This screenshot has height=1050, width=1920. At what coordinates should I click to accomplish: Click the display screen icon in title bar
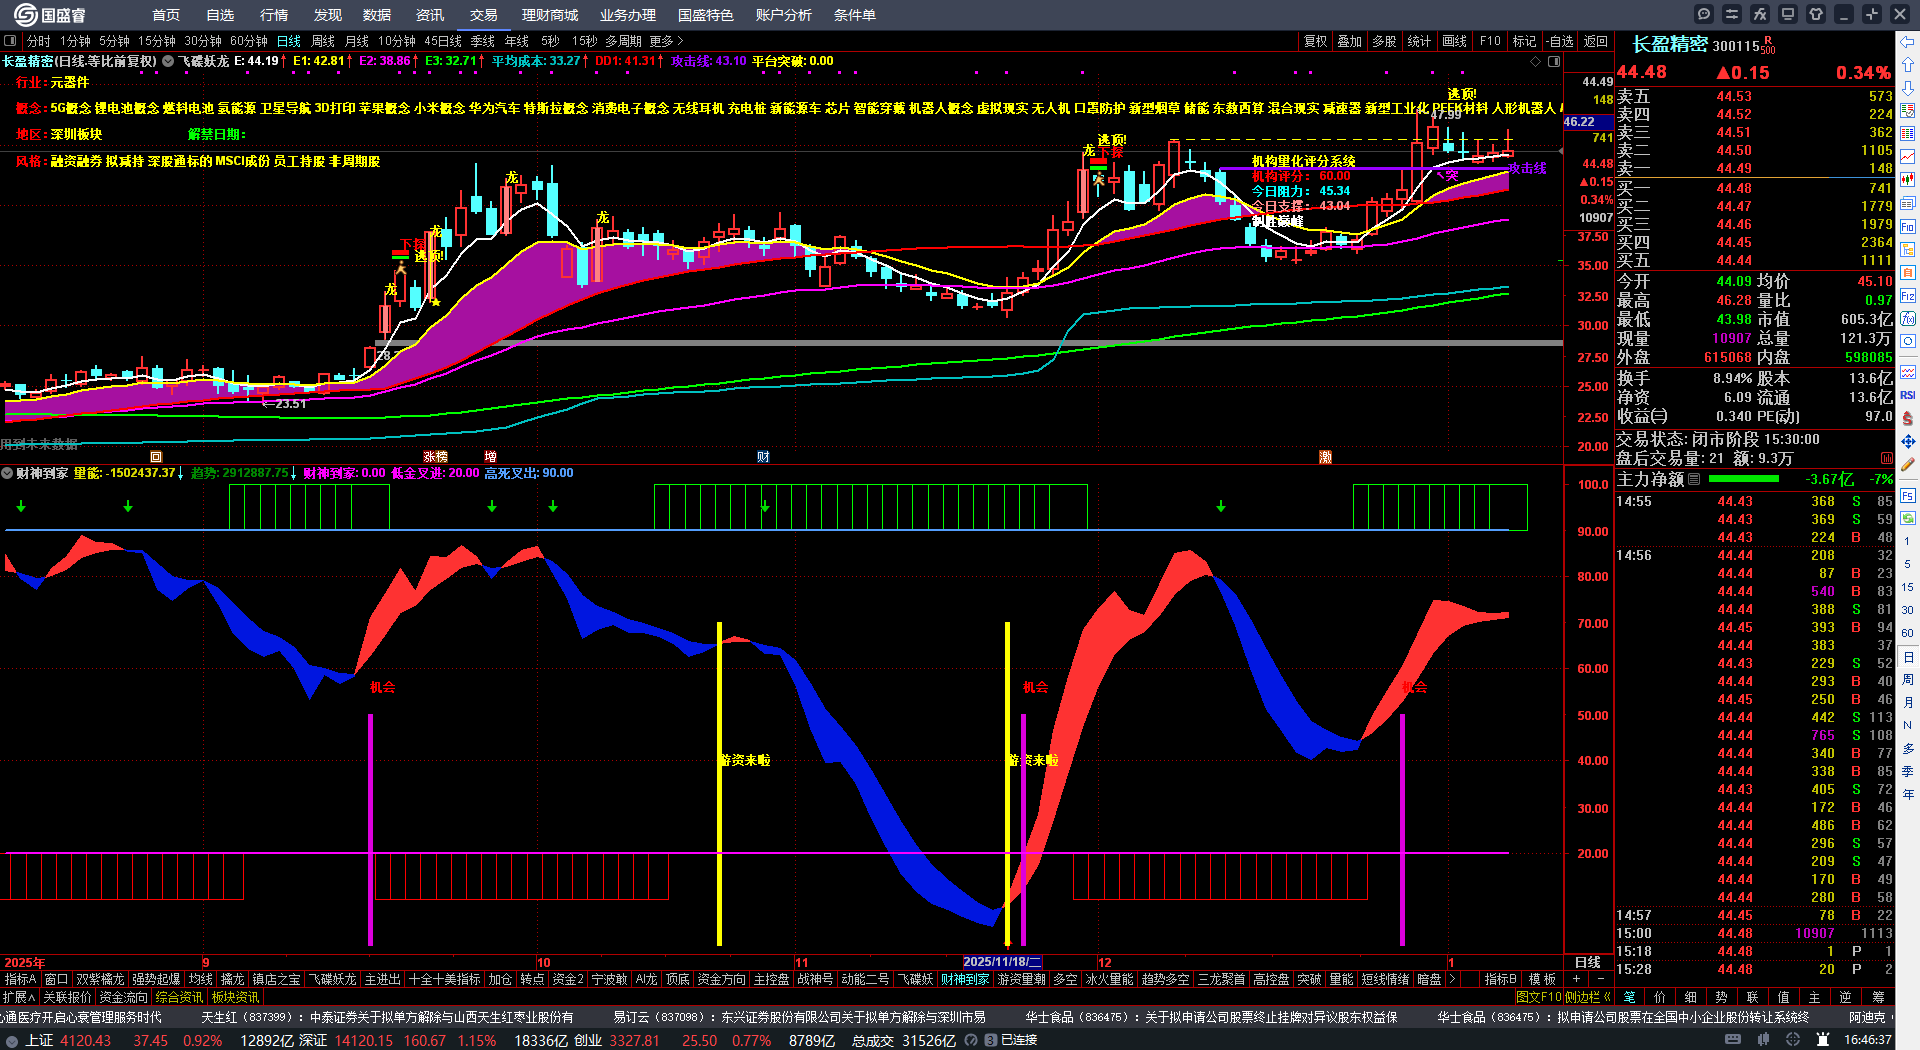coord(1788,14)
